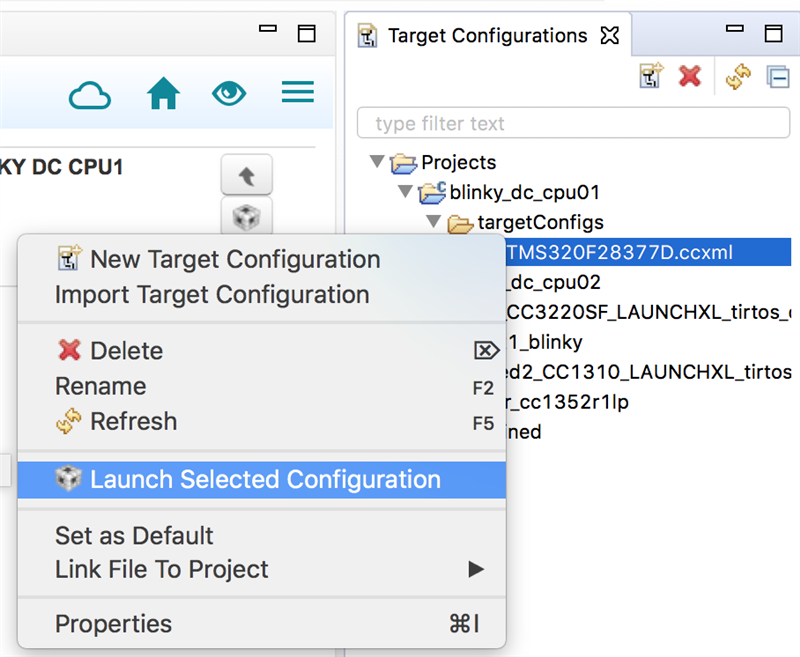Select Set as Default option
Screen dimensions: 800x657
pyautogui.click(x=134, y=535)
